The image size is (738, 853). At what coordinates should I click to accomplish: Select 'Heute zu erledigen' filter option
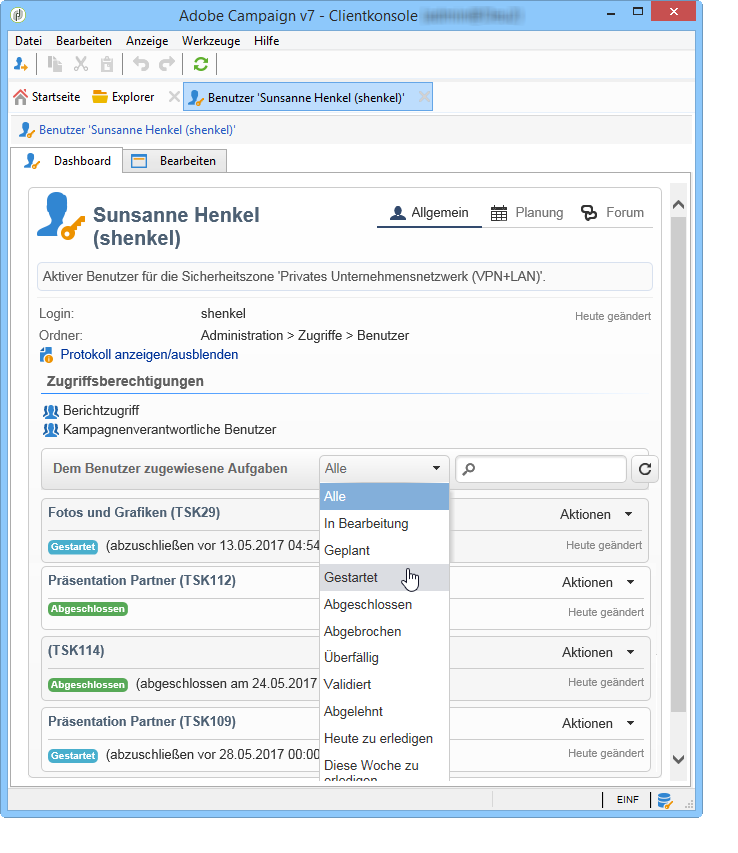(384, 739)
